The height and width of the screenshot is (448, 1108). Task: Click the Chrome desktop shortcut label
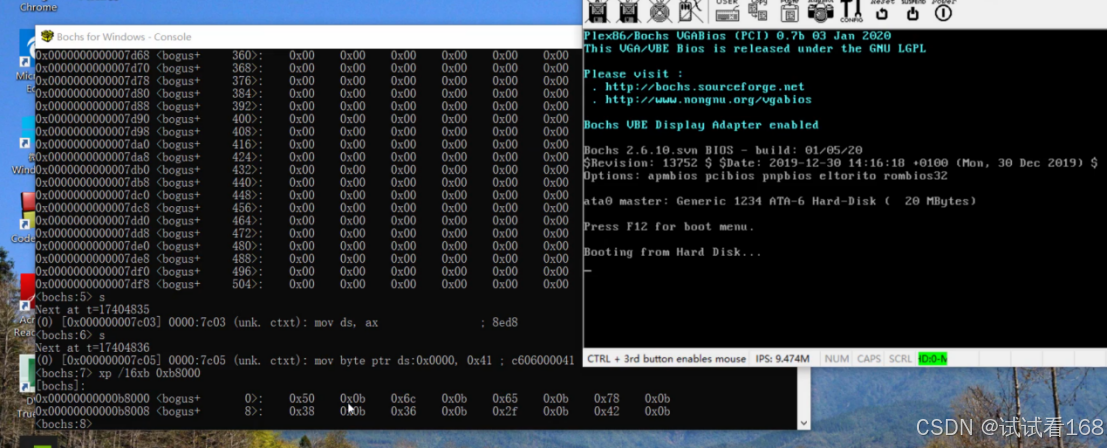[38, 7]
